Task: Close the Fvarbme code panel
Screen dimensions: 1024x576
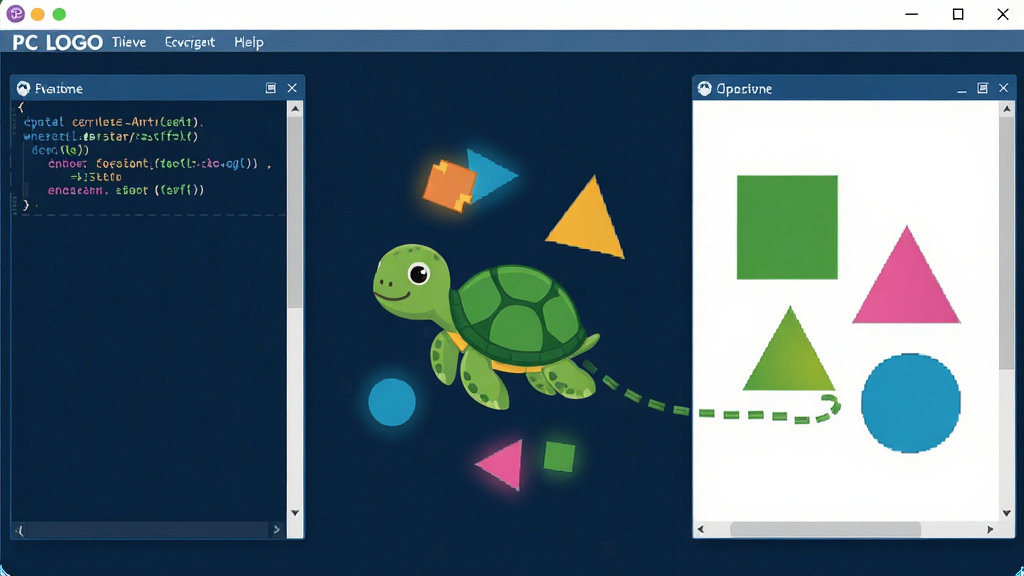Action: [x=292, y=88]
